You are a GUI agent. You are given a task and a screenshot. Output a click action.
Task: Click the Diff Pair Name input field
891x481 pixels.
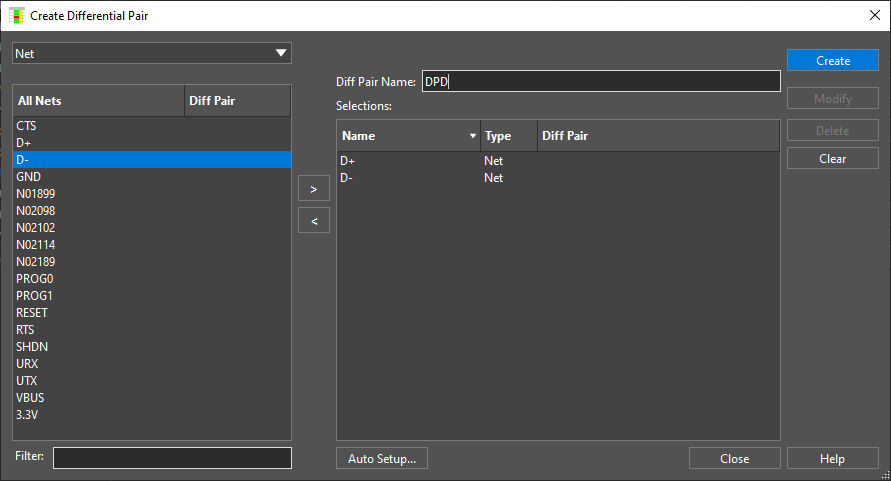point(601,81)
